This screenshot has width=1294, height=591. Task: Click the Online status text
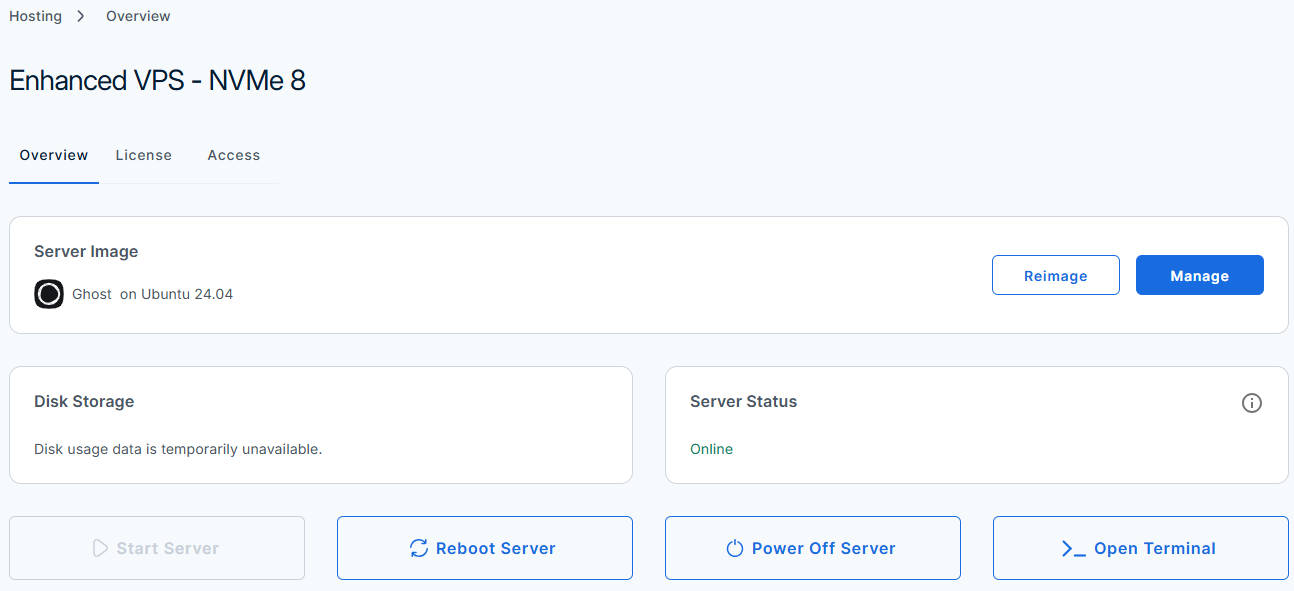point(711,449)
